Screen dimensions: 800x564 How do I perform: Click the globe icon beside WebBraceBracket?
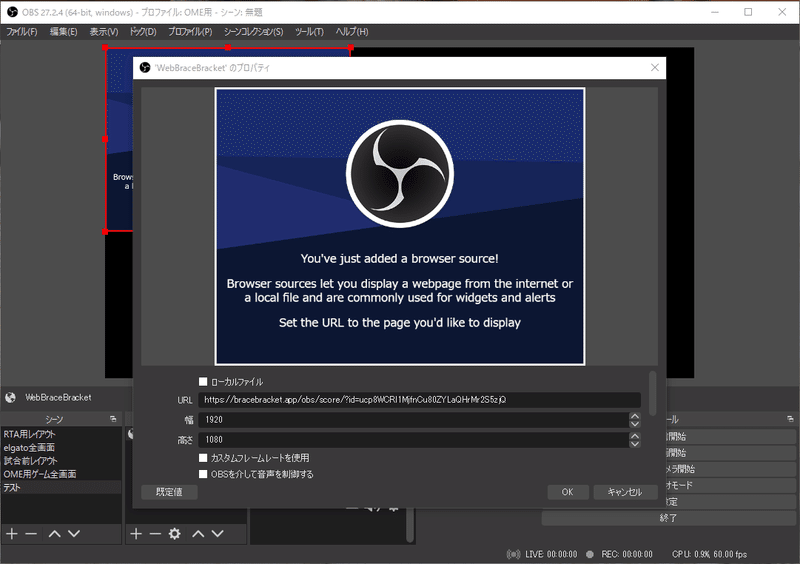[11, 398]
